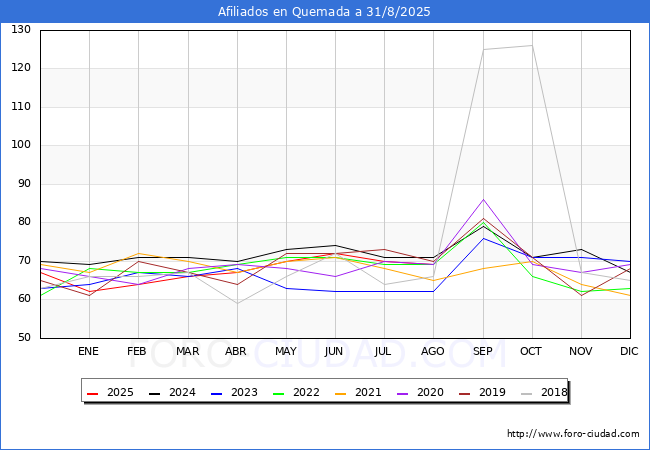Click the black 2024 legend swatch
This screenshot has height=450, width=650.
tap(154, 393)
